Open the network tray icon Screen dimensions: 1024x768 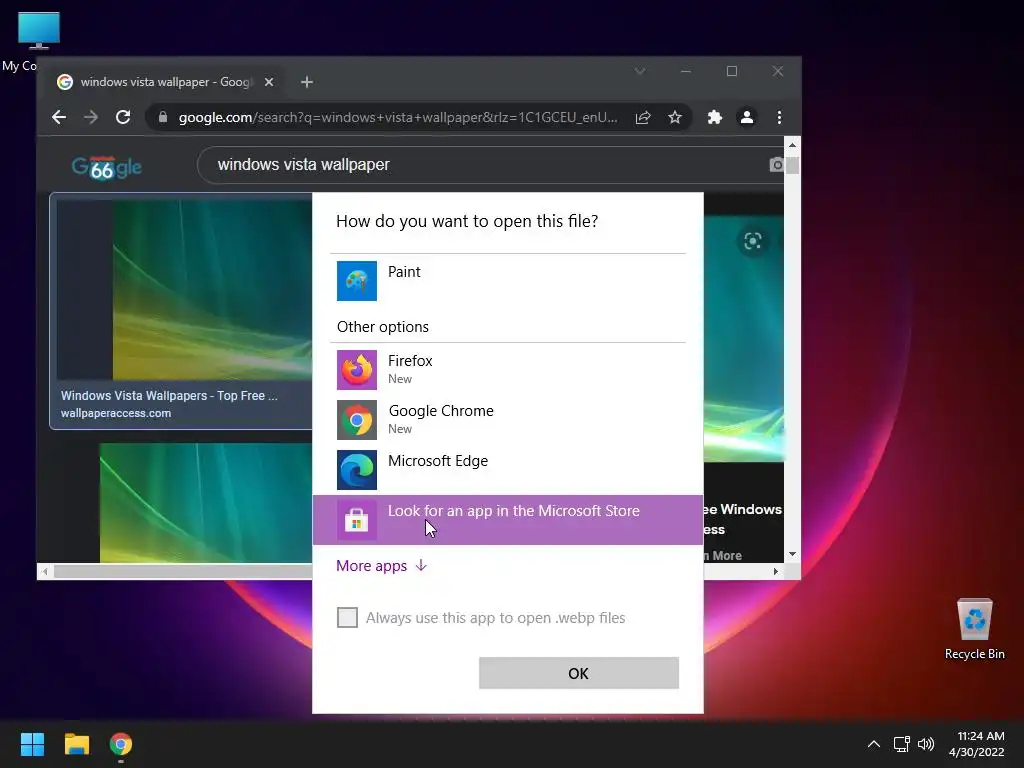click(x=902, y=744)
